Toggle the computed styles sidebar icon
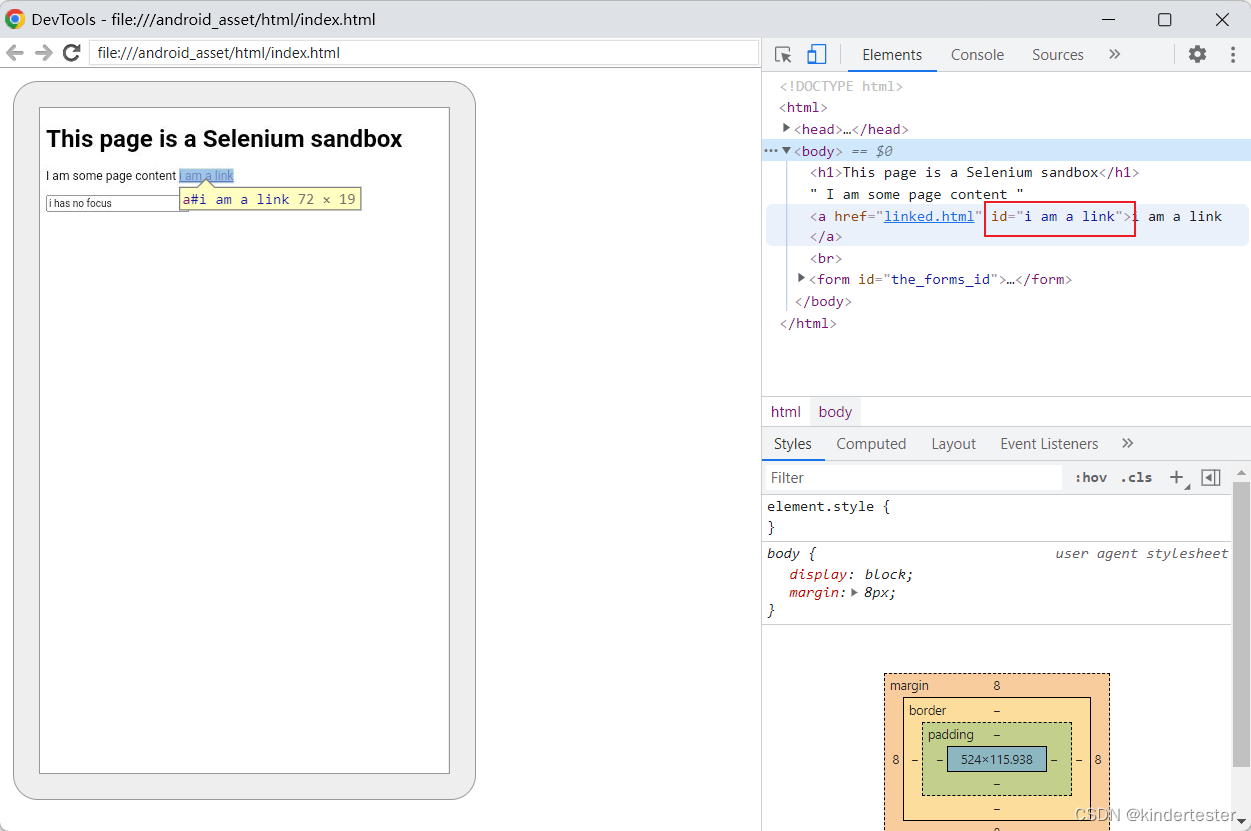 [x=1211, y=478]
